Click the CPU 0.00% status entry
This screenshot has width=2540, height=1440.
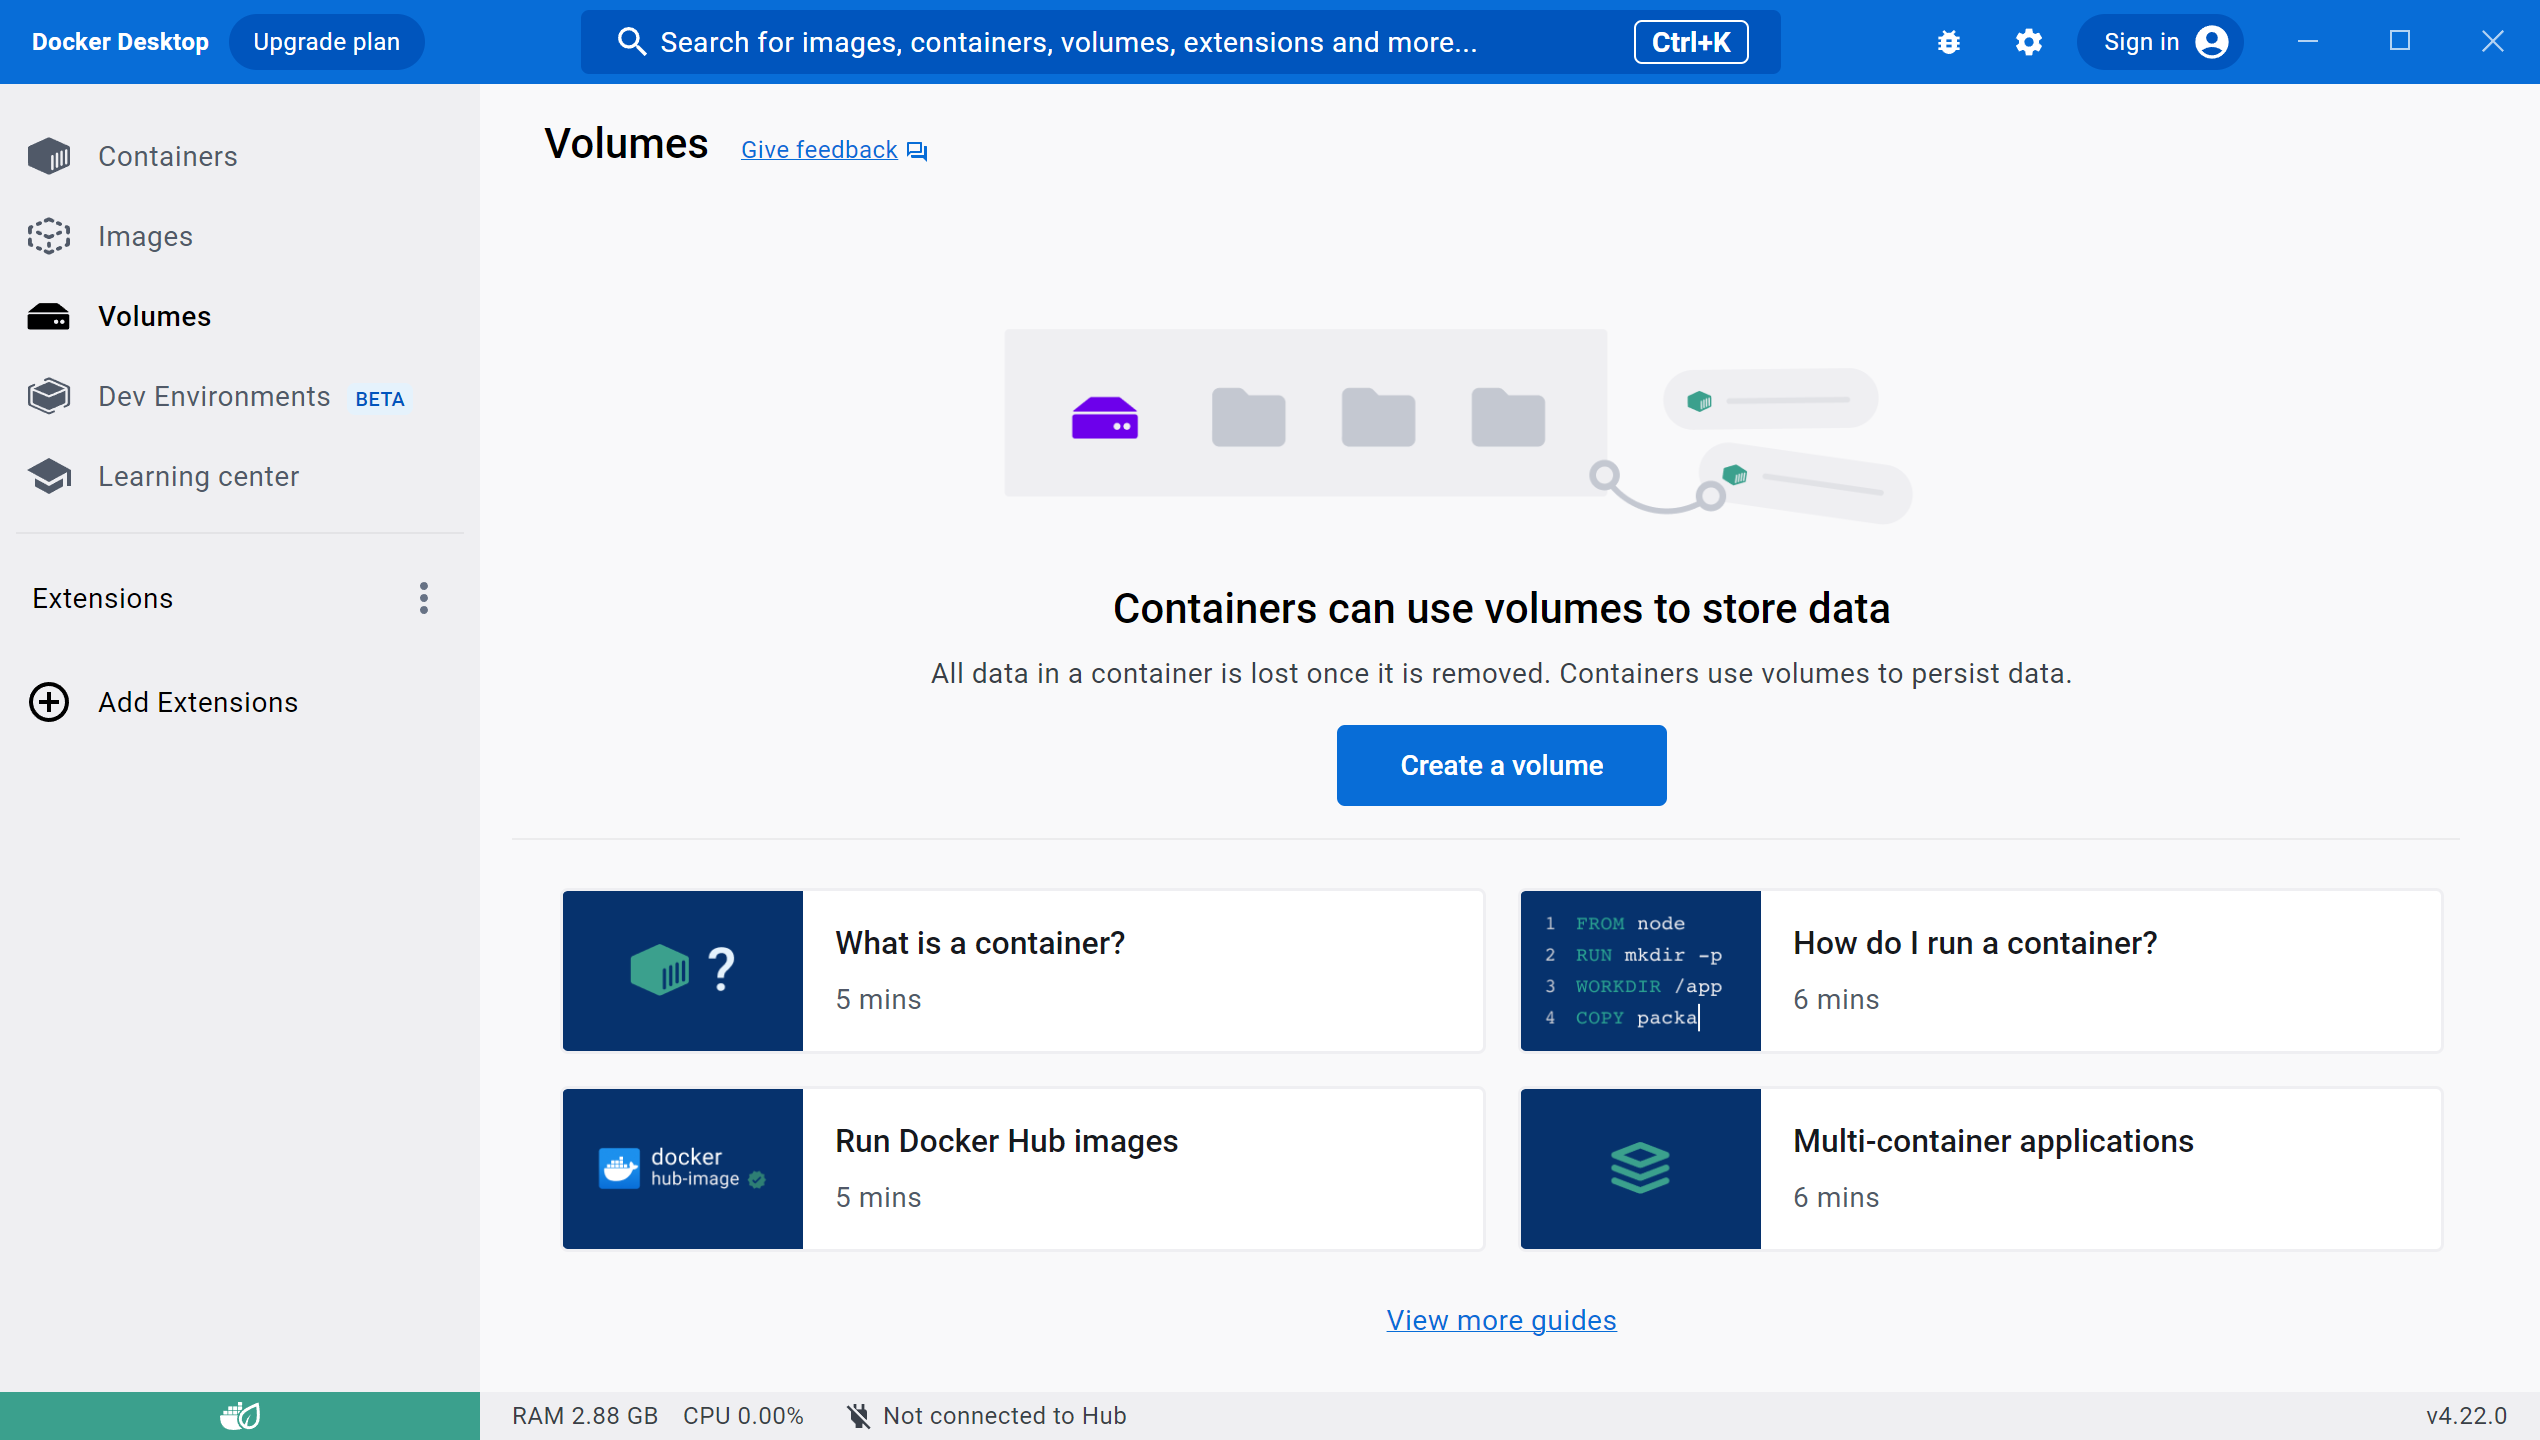click(743, 1416)
